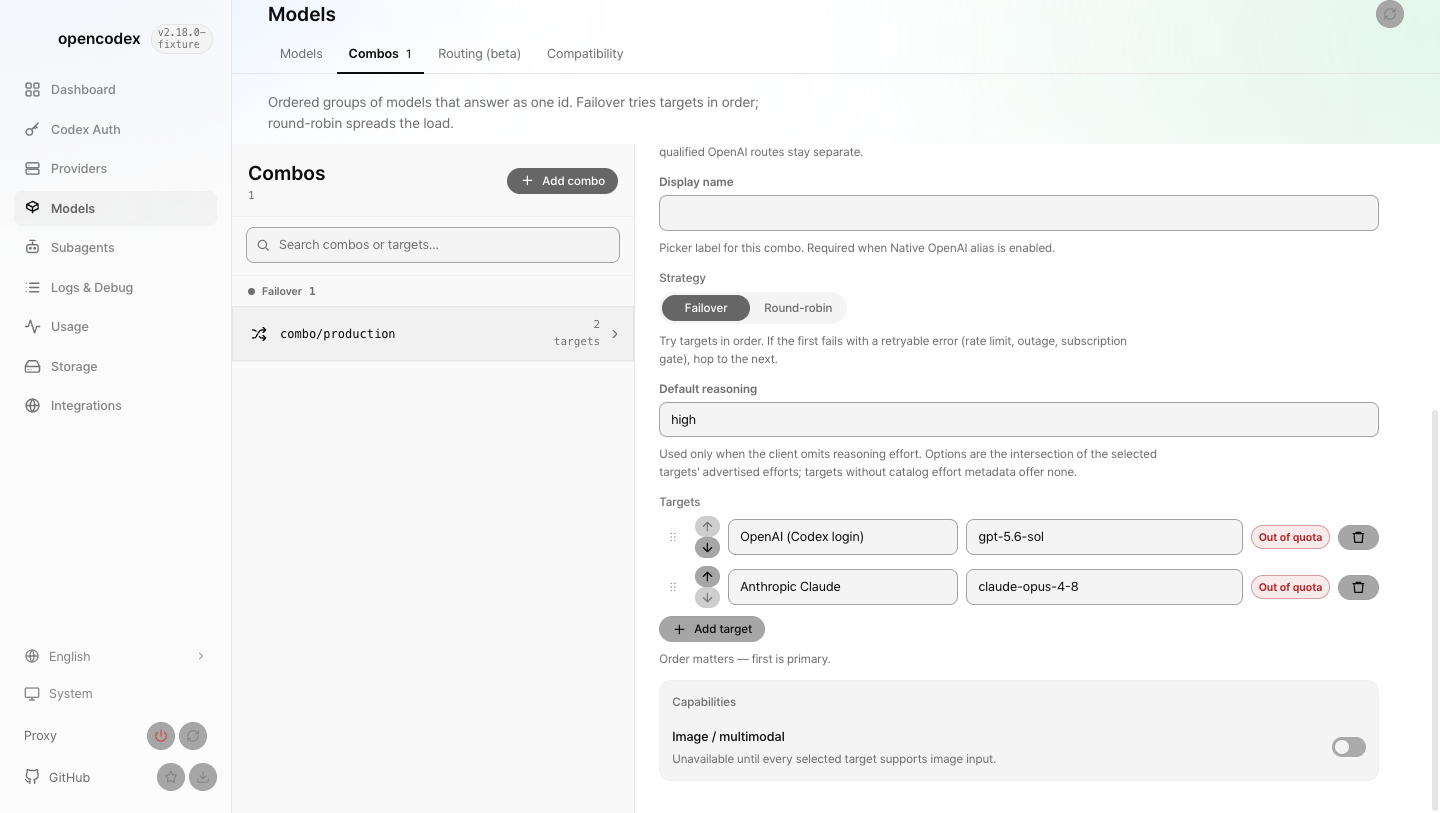Switch to the Compatibility tab
Image resolution: width=1440 pixels, height=813 pixels.
tap(585, 54)
